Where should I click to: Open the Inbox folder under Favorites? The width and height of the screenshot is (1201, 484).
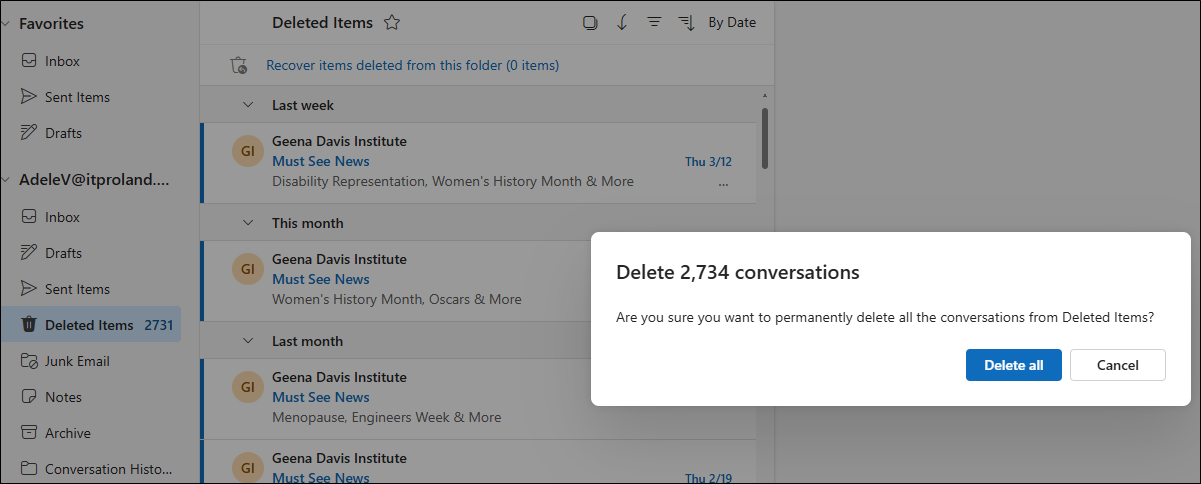click(62, 61)
